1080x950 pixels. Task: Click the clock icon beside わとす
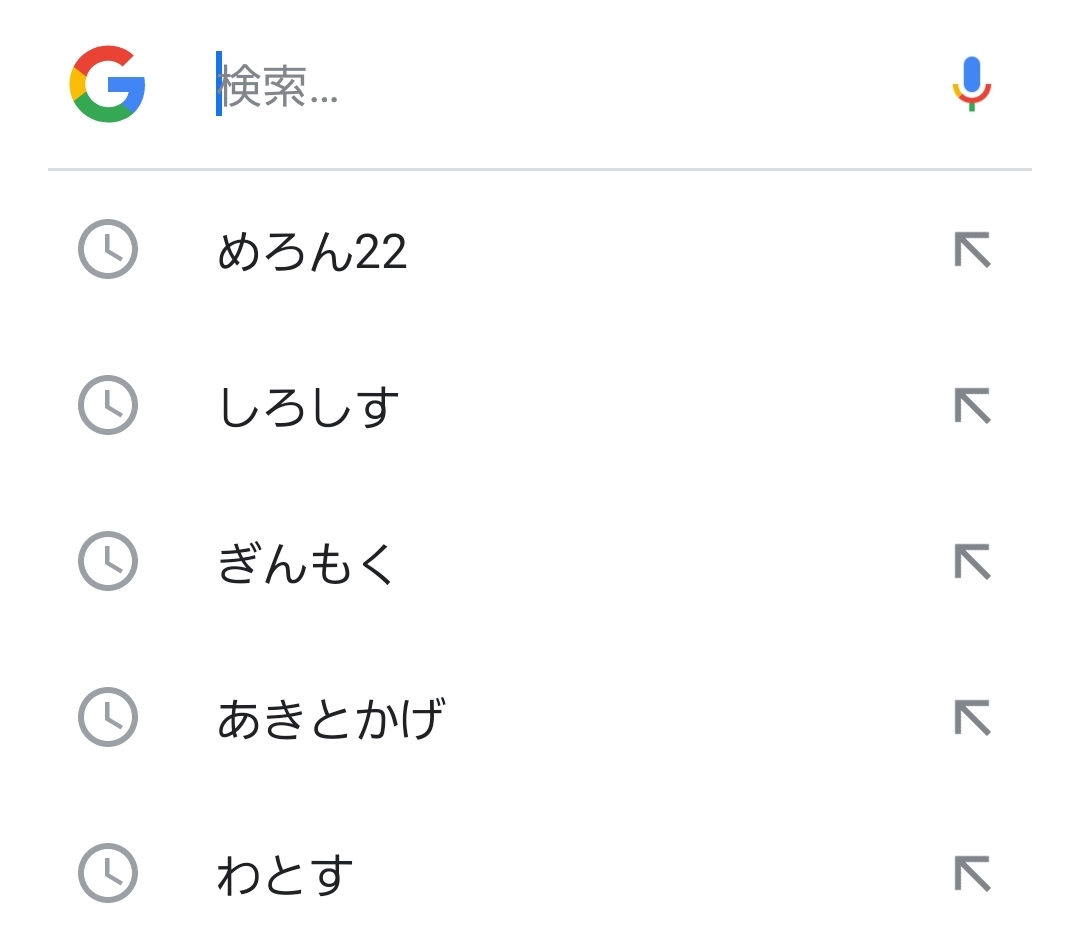pos(107,873)
